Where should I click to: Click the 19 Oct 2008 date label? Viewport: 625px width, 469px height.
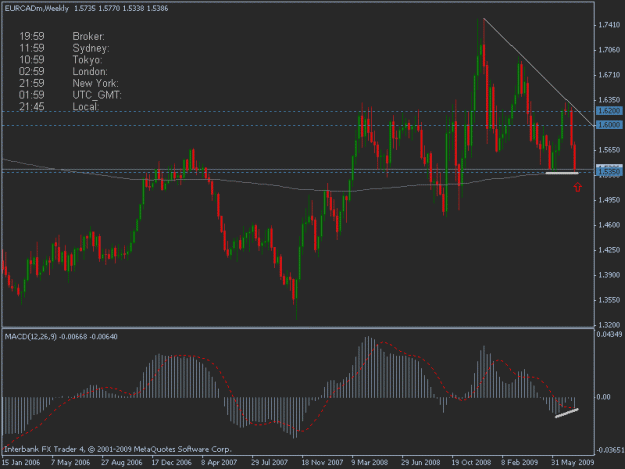pos(471,463)
